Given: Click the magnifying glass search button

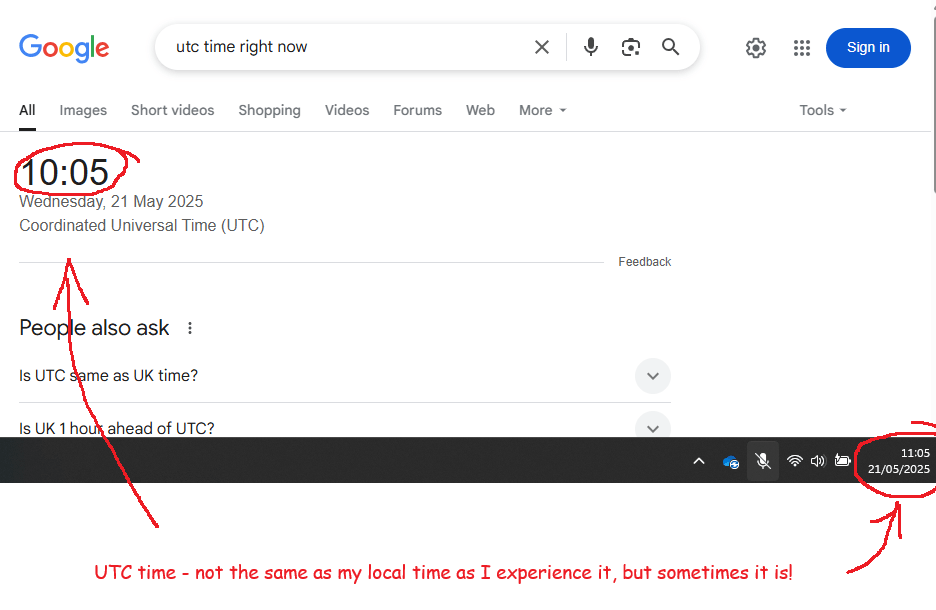Looking at the screenshot, I should coord(670,47).
